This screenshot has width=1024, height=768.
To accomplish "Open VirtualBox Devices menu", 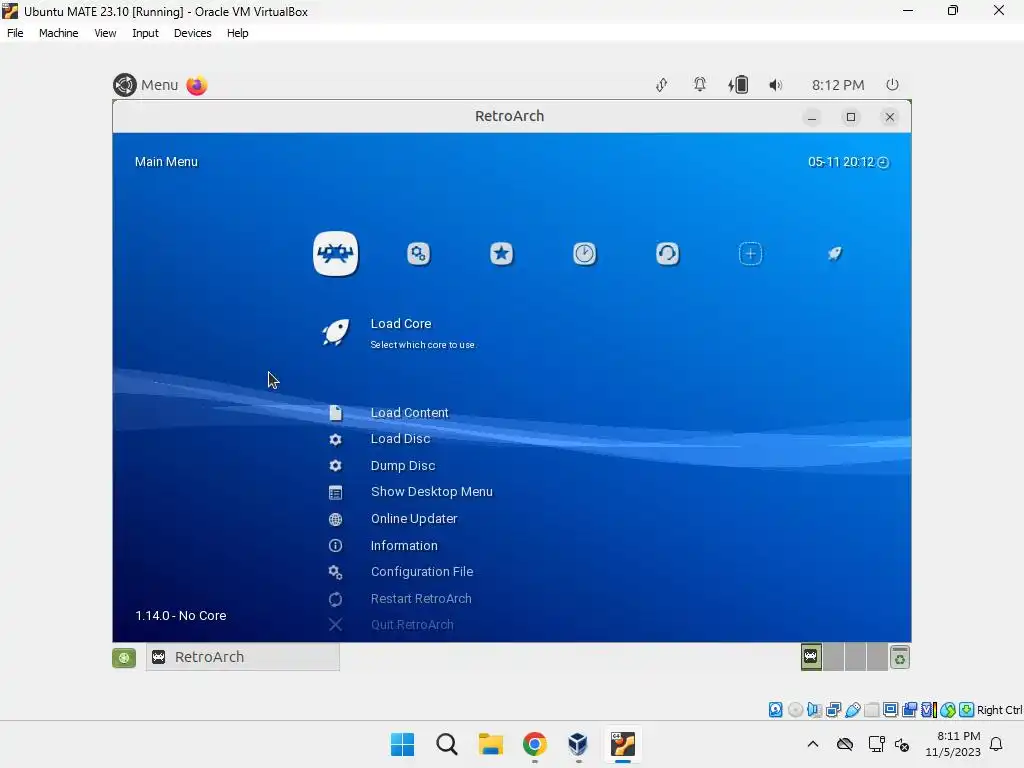I will point(192,33).
